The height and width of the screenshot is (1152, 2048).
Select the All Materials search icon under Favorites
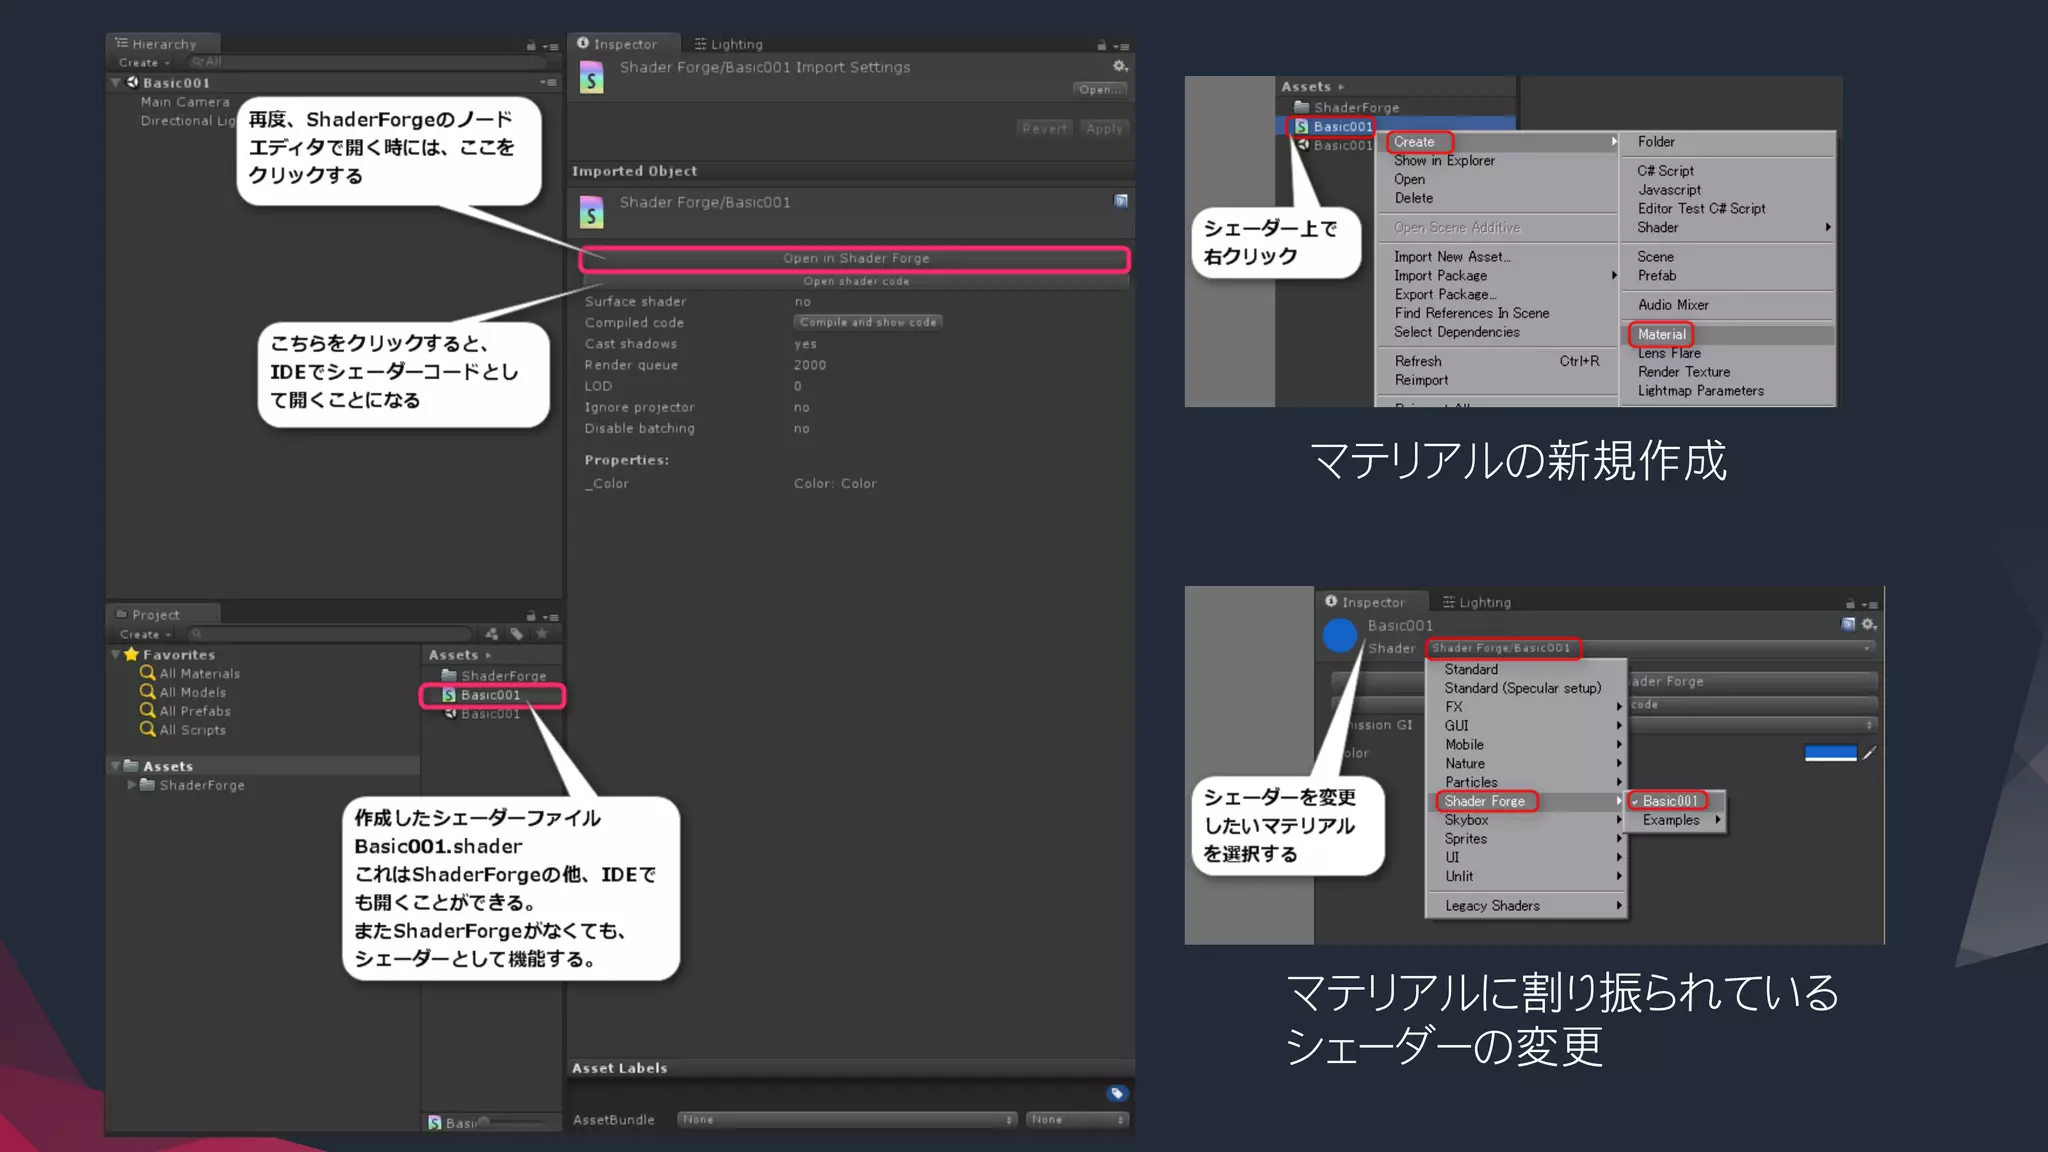(147, 673)
